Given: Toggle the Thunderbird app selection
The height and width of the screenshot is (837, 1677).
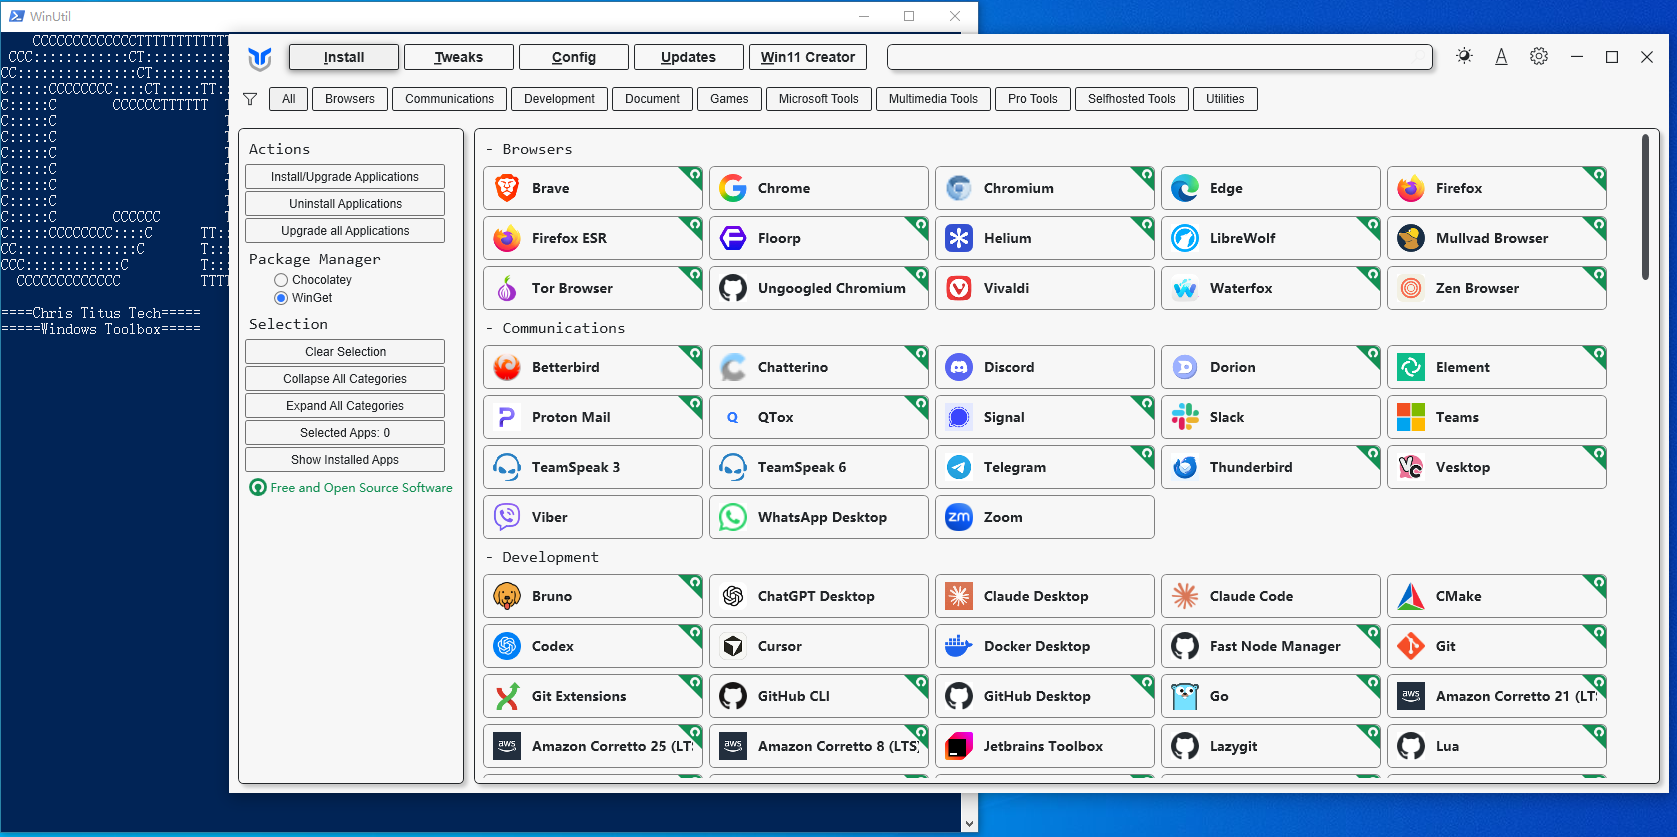Looking at the screenshot, I should pyautogui.click(x=1270, y=467).
